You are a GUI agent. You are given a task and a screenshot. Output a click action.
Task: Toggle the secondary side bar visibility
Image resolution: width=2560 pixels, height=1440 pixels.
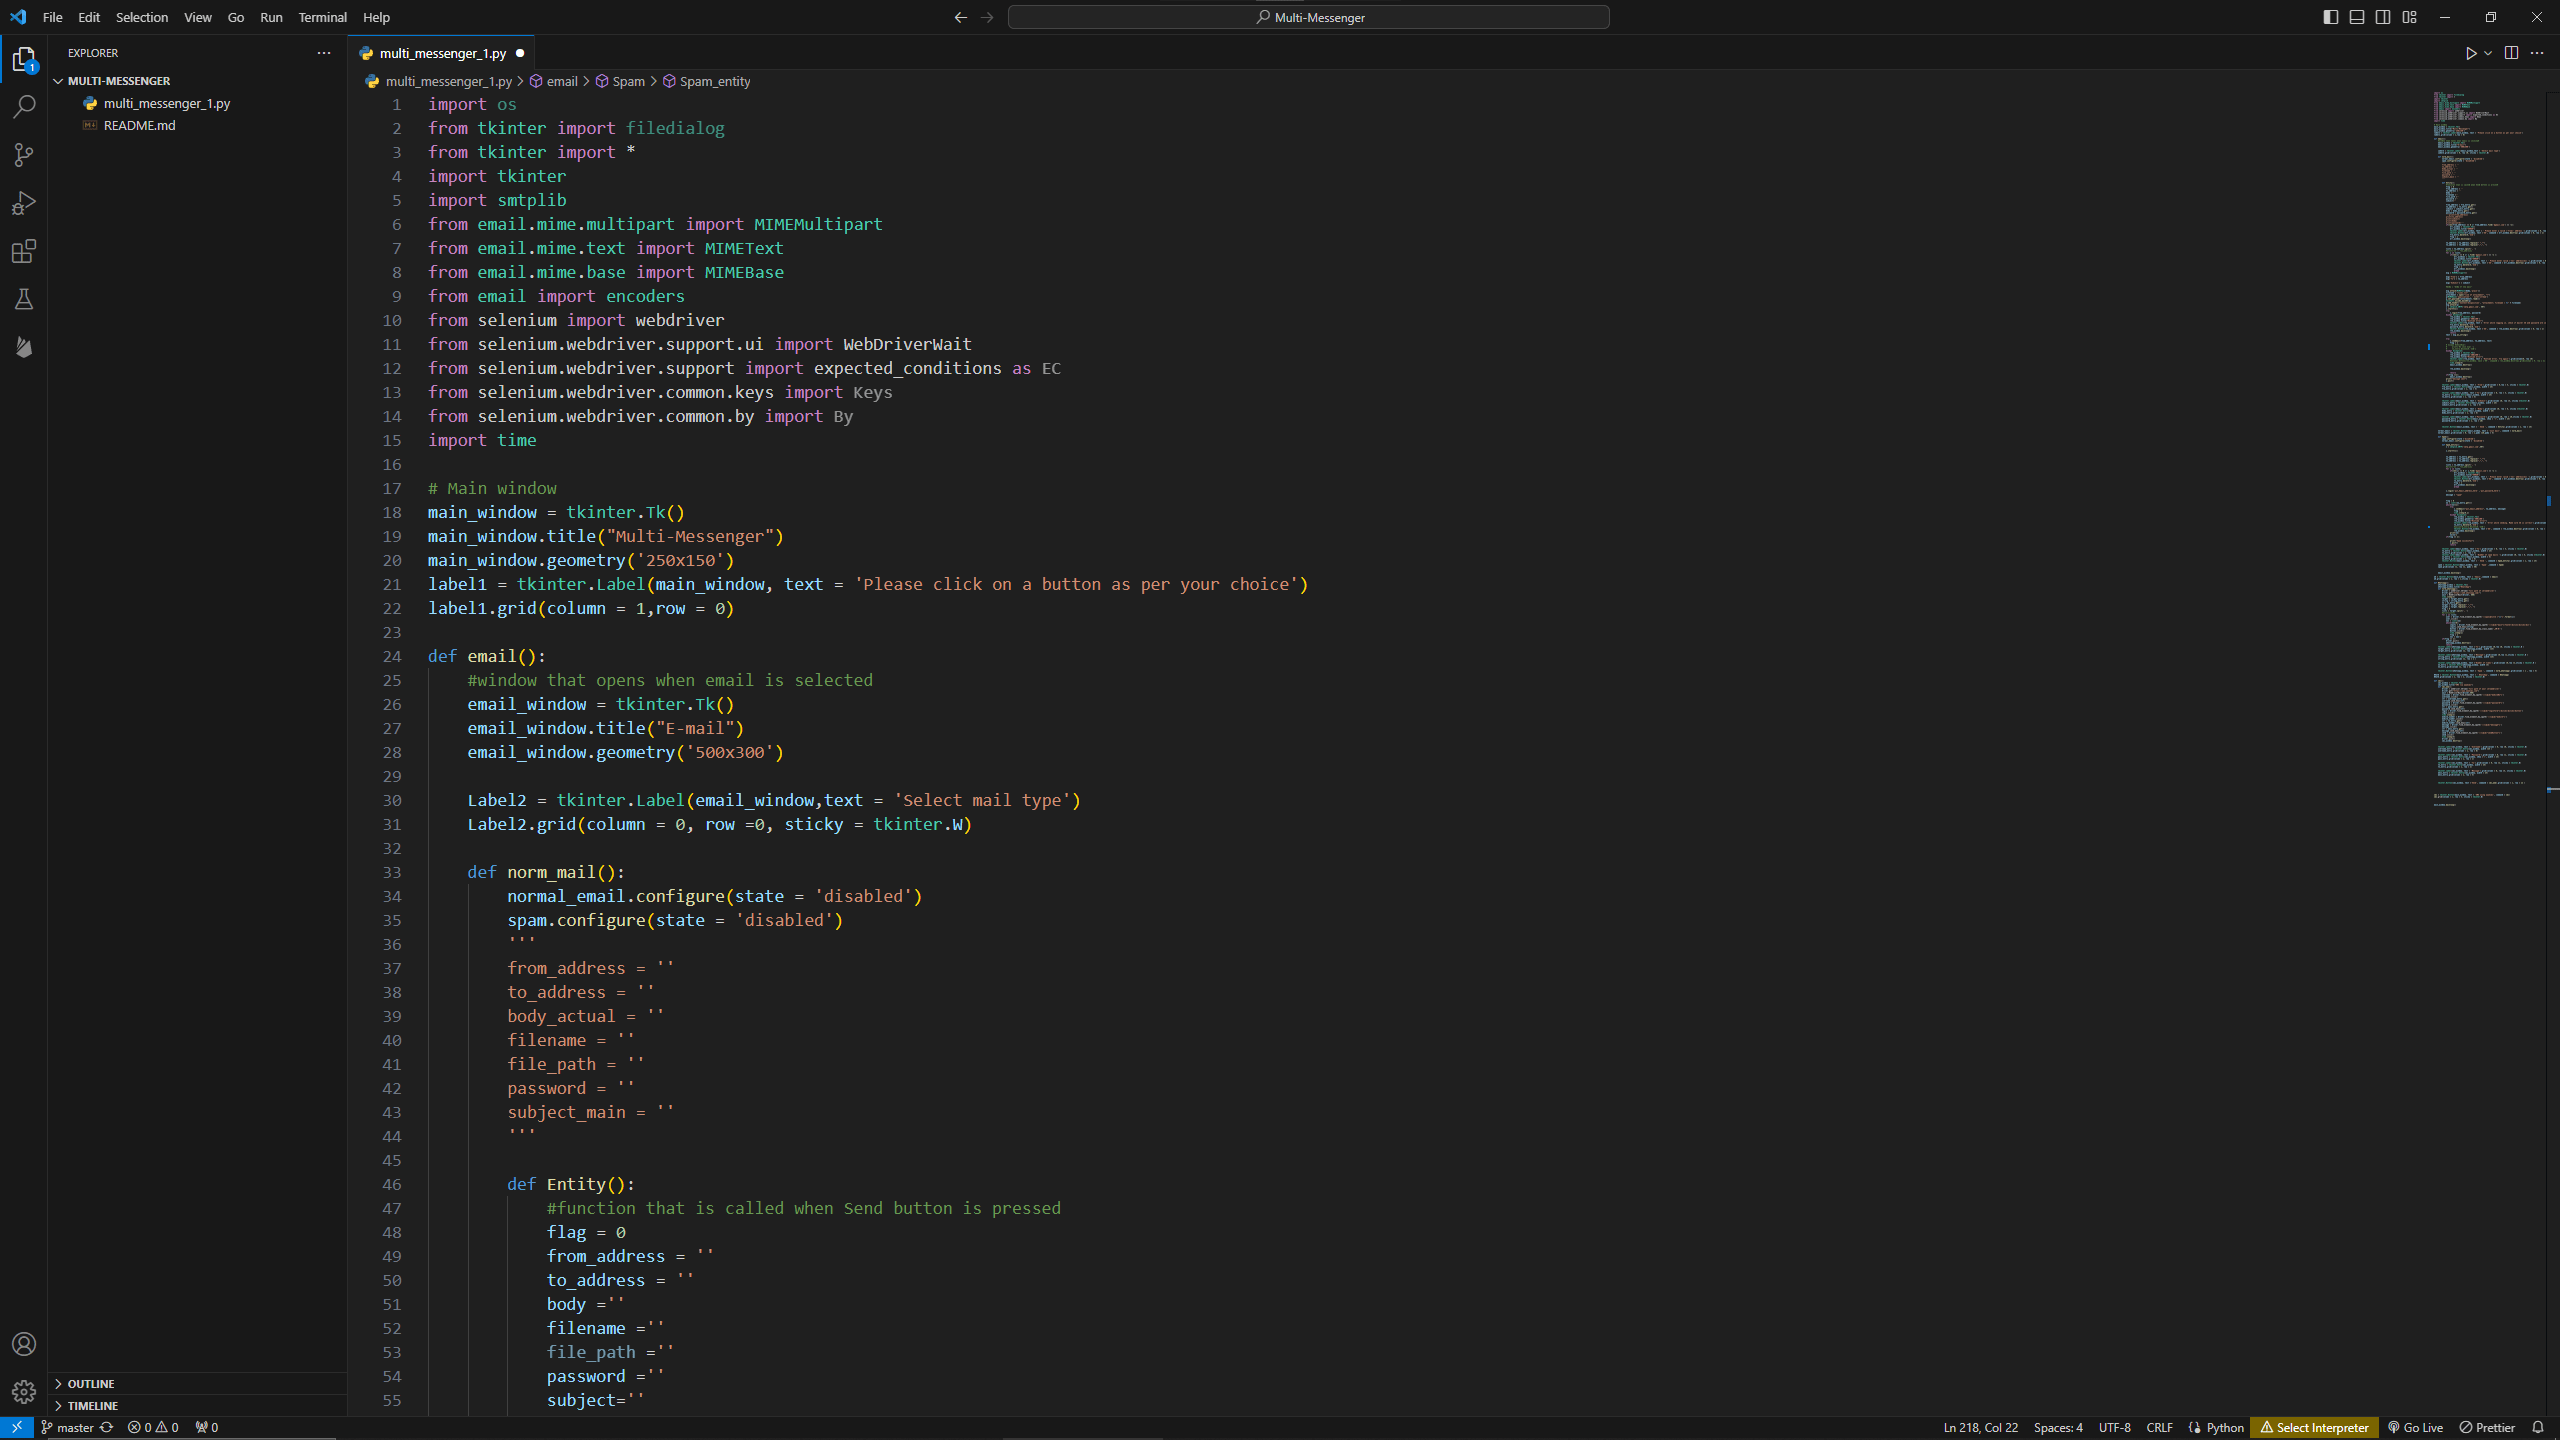tap(2383, 17)
